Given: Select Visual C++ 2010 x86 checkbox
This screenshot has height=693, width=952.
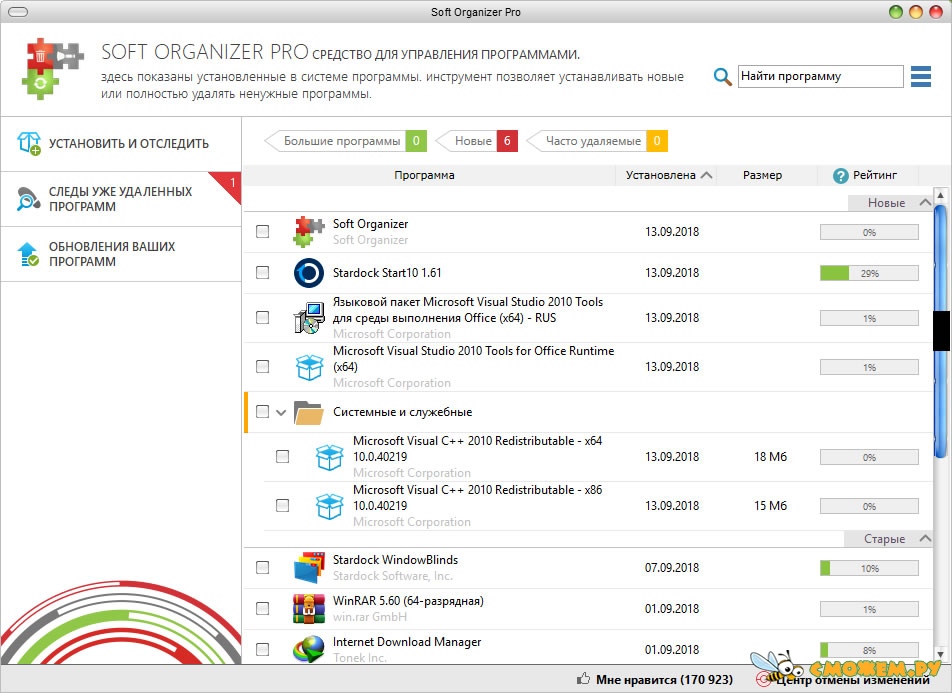Looking at the screenshot, I should tap(282, 506).
